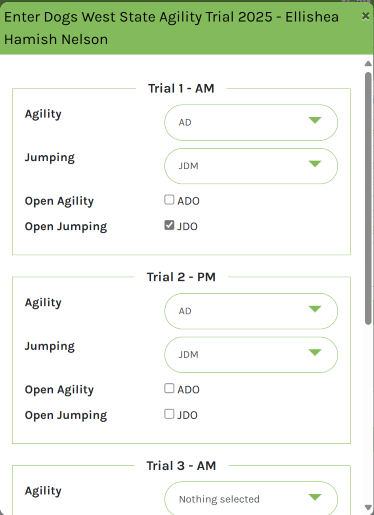Screen dimensions: 374x515
Task: Click scrollbar down arrow
Action: pyautogui.click(x=368, y=508)
